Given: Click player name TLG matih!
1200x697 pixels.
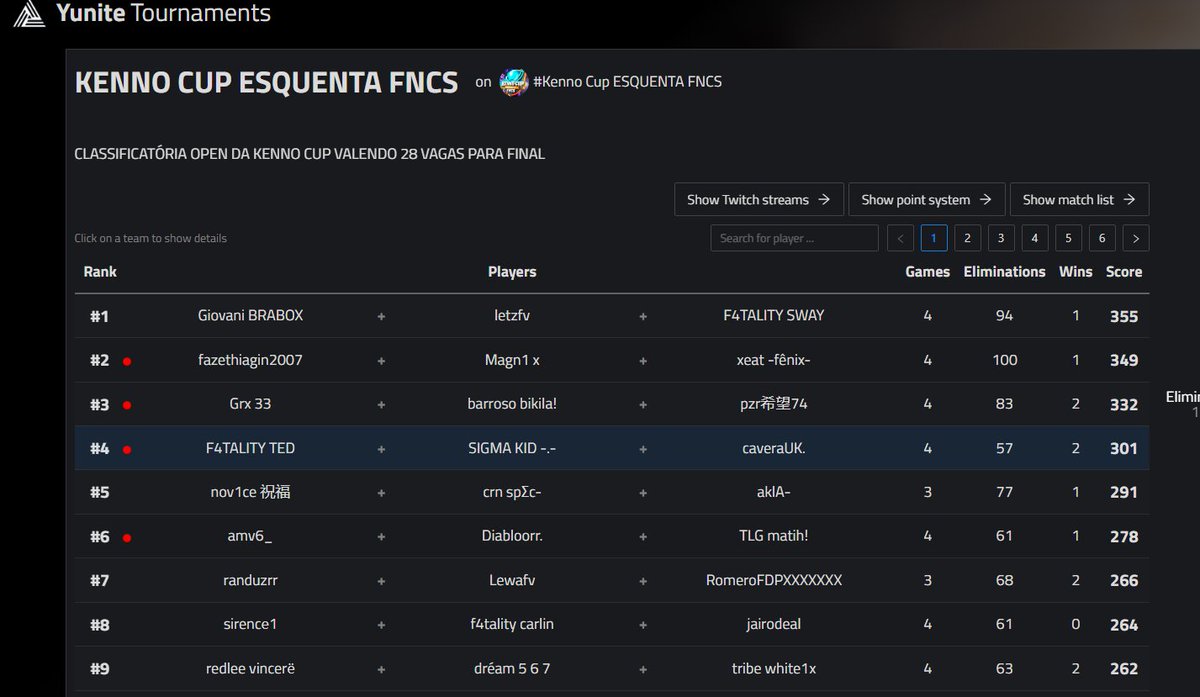Looking at the screenshot, I should pos(774,536).
